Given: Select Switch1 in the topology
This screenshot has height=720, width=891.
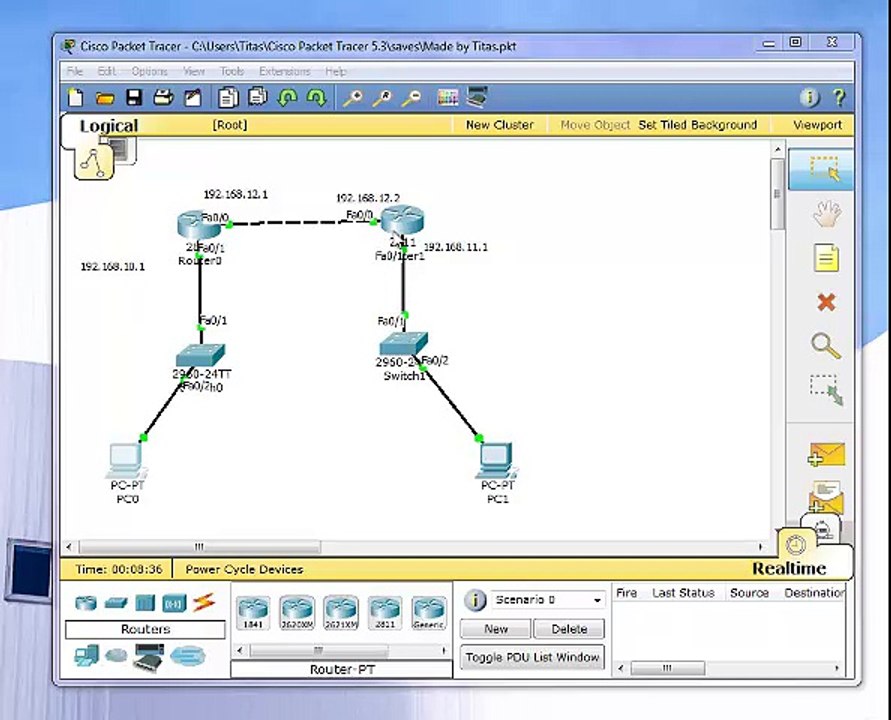Looking at the screenshot, I should point(403,344).
